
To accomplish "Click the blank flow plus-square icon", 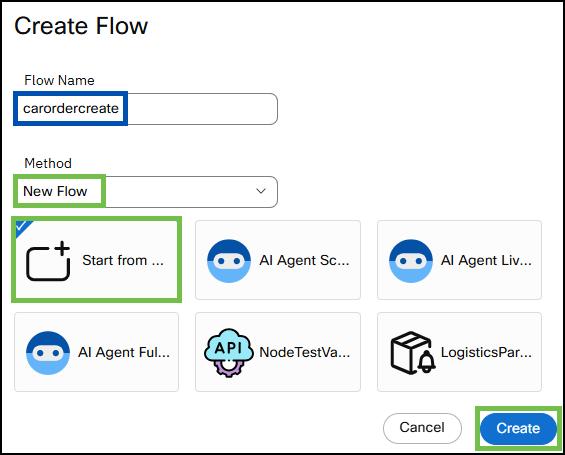I will [x=48, y=261].
